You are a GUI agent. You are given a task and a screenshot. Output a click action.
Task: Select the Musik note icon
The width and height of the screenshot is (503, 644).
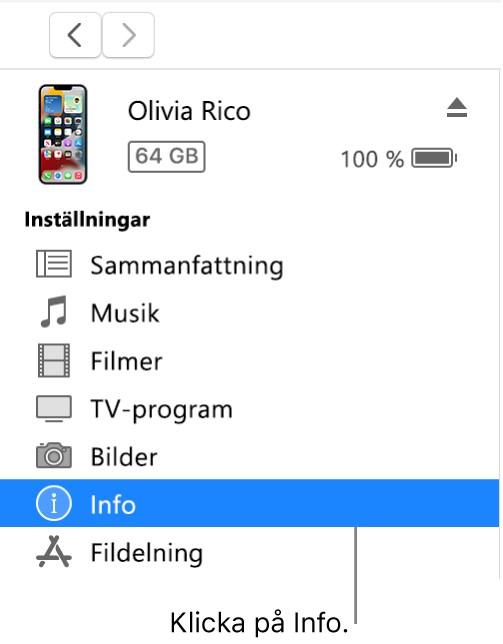tap(54, 312)
